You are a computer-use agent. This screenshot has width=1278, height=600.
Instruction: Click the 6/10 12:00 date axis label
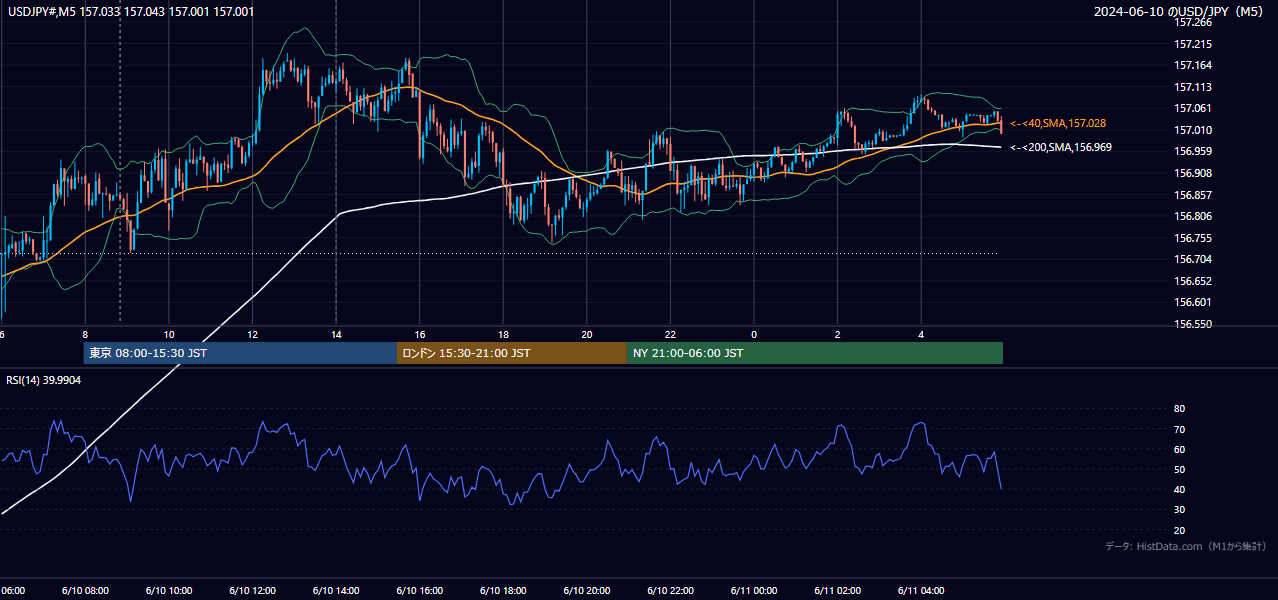252,591
